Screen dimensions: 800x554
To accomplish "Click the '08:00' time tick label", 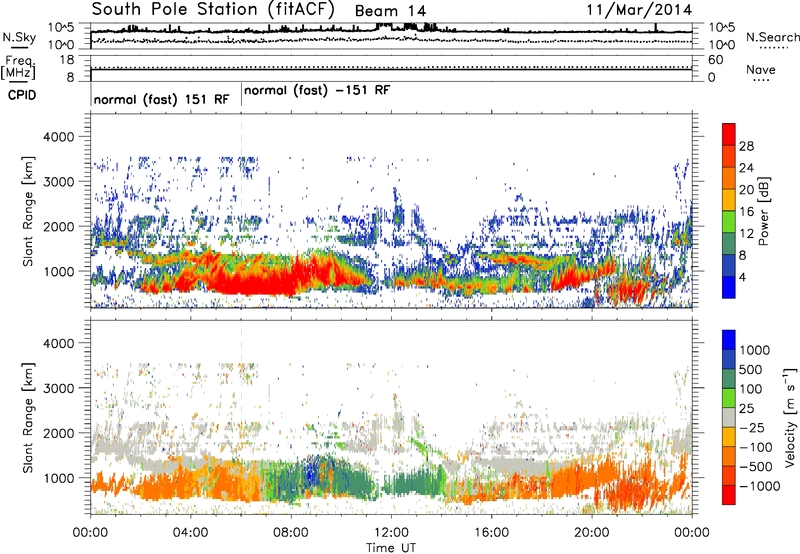I will tap(290, 533).
